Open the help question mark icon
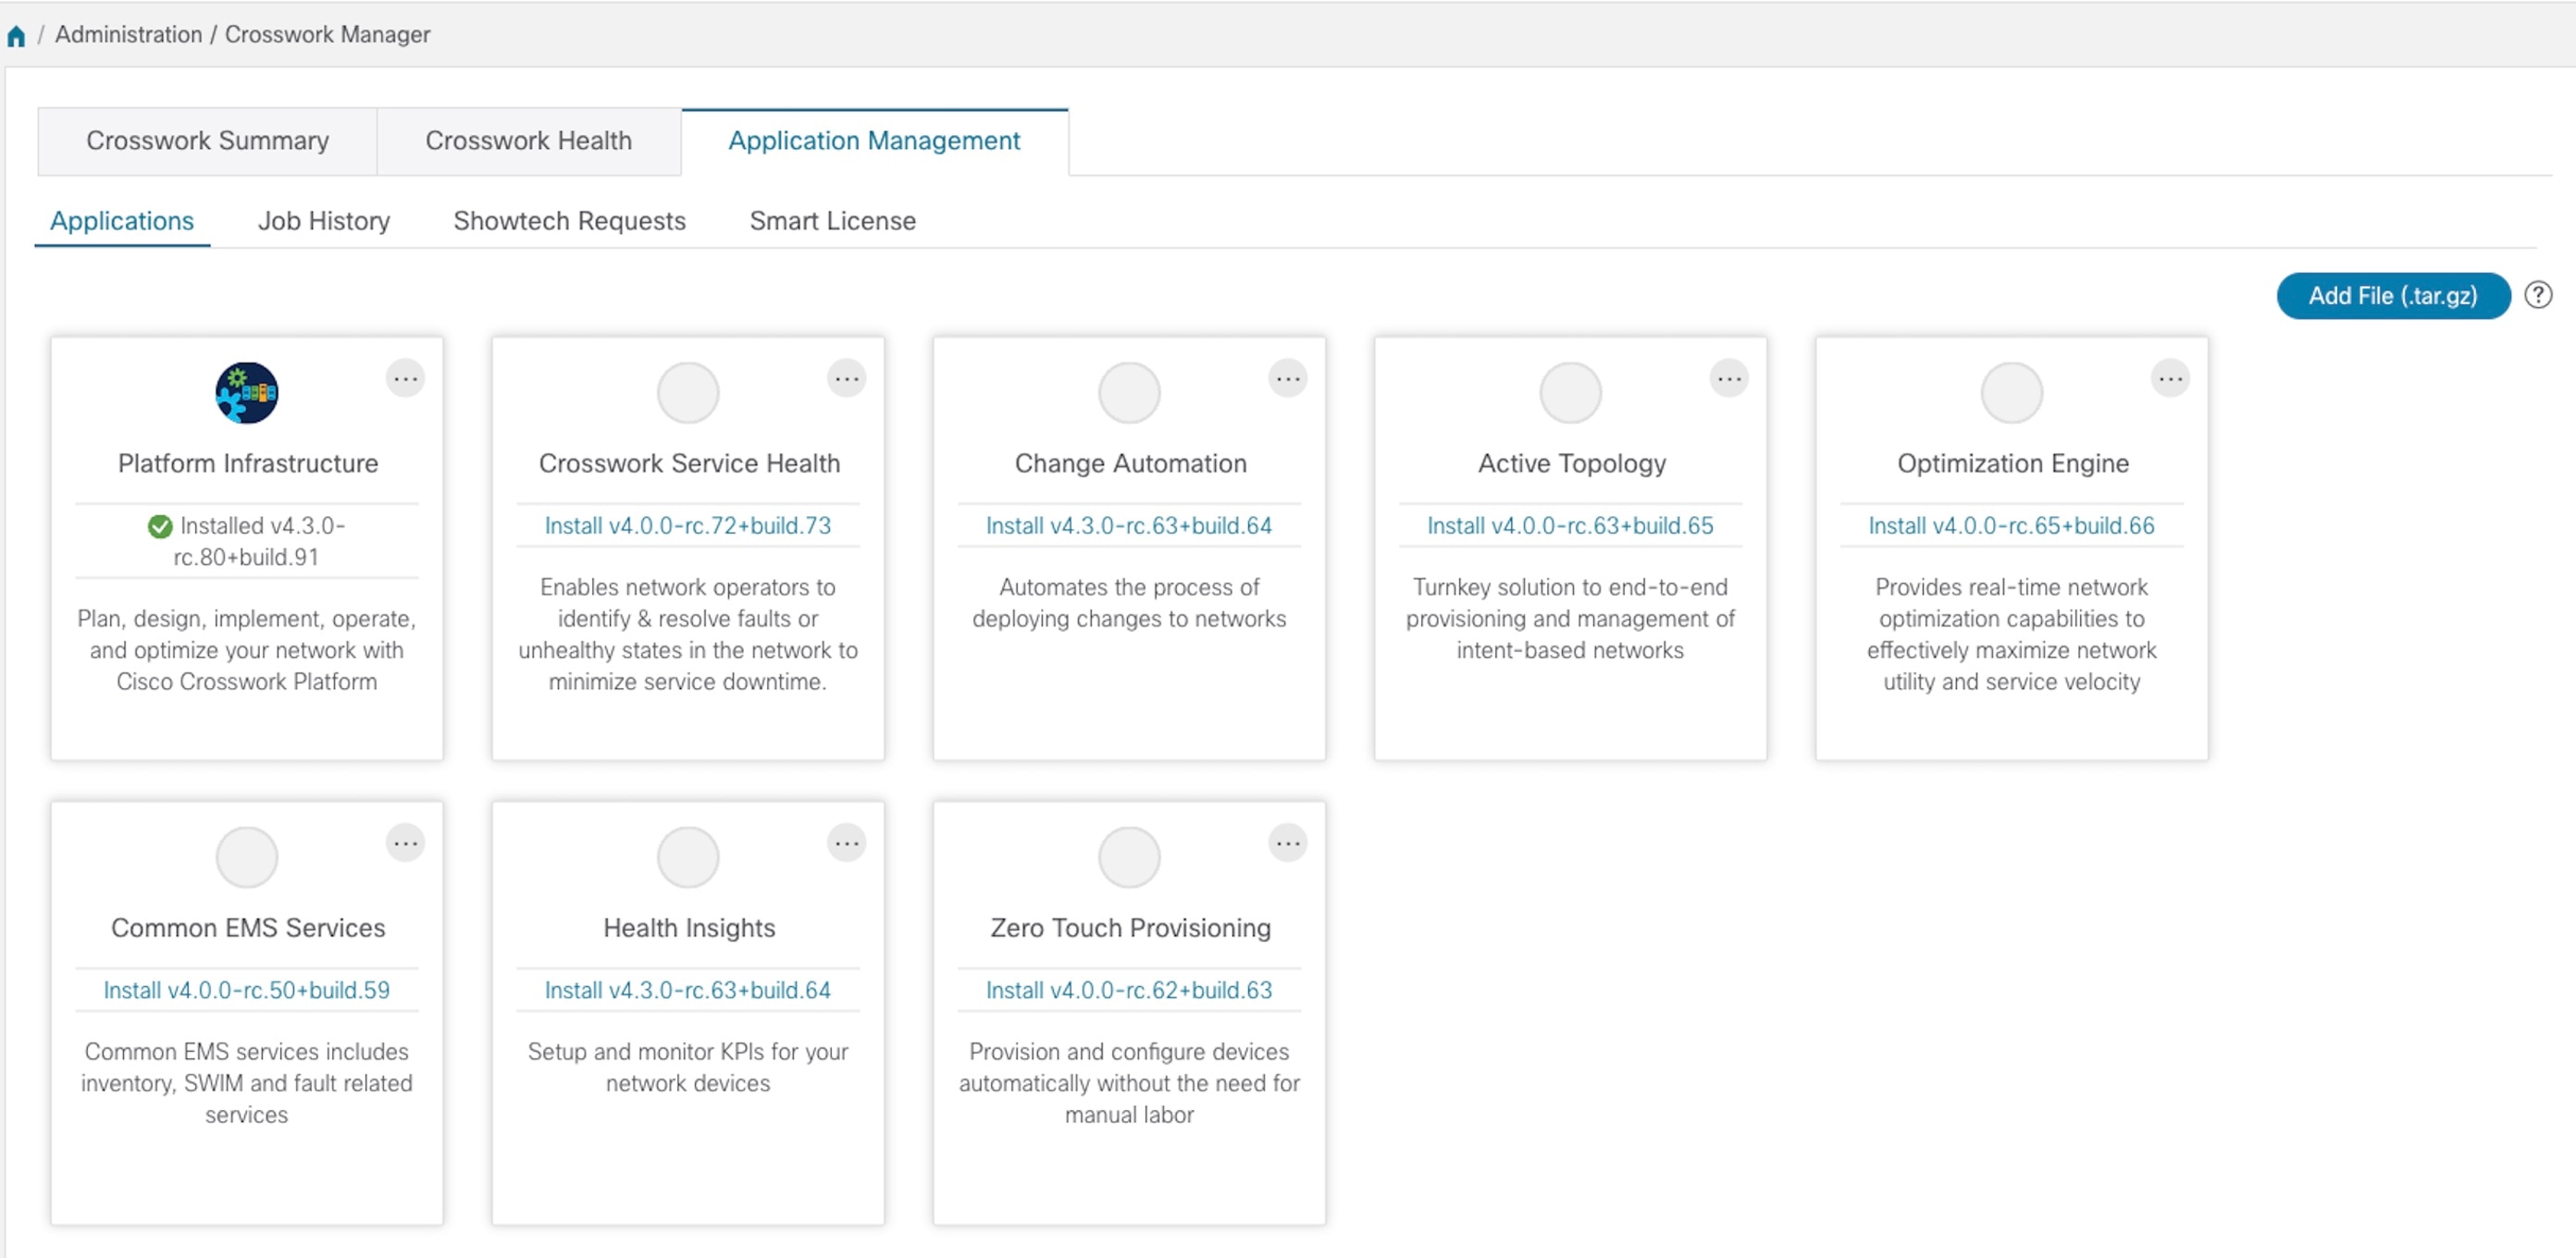Viewport: 2576px width, 1258px height. click(2537, 295)
